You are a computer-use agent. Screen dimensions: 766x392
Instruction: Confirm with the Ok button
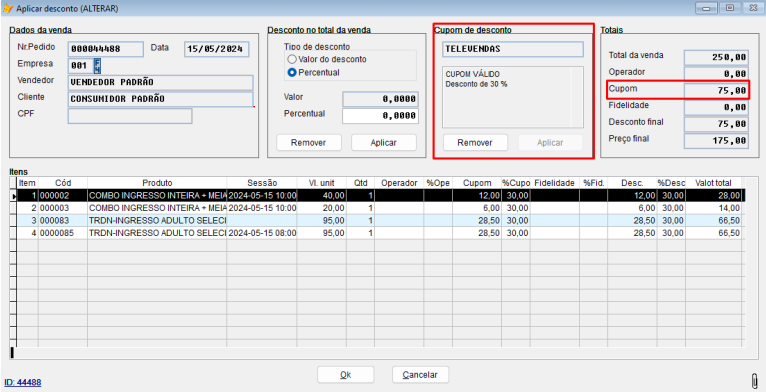[x=345, y=375]
